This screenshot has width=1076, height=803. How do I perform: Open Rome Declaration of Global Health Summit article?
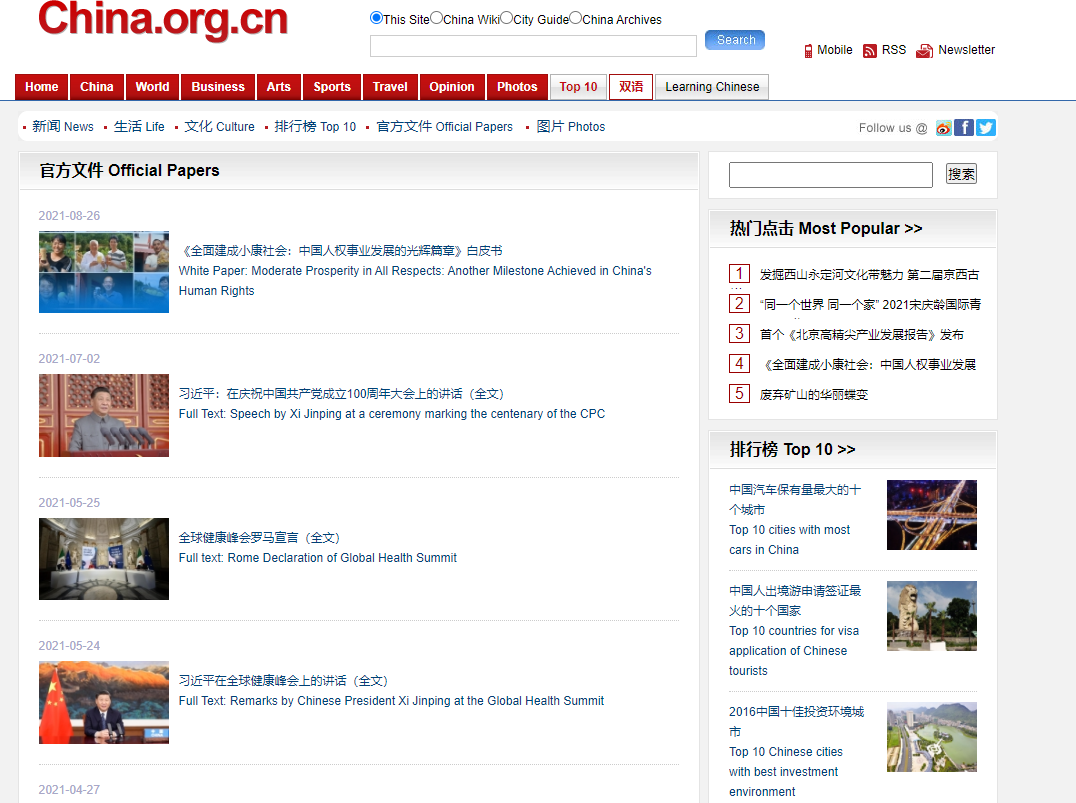[318, 558]
